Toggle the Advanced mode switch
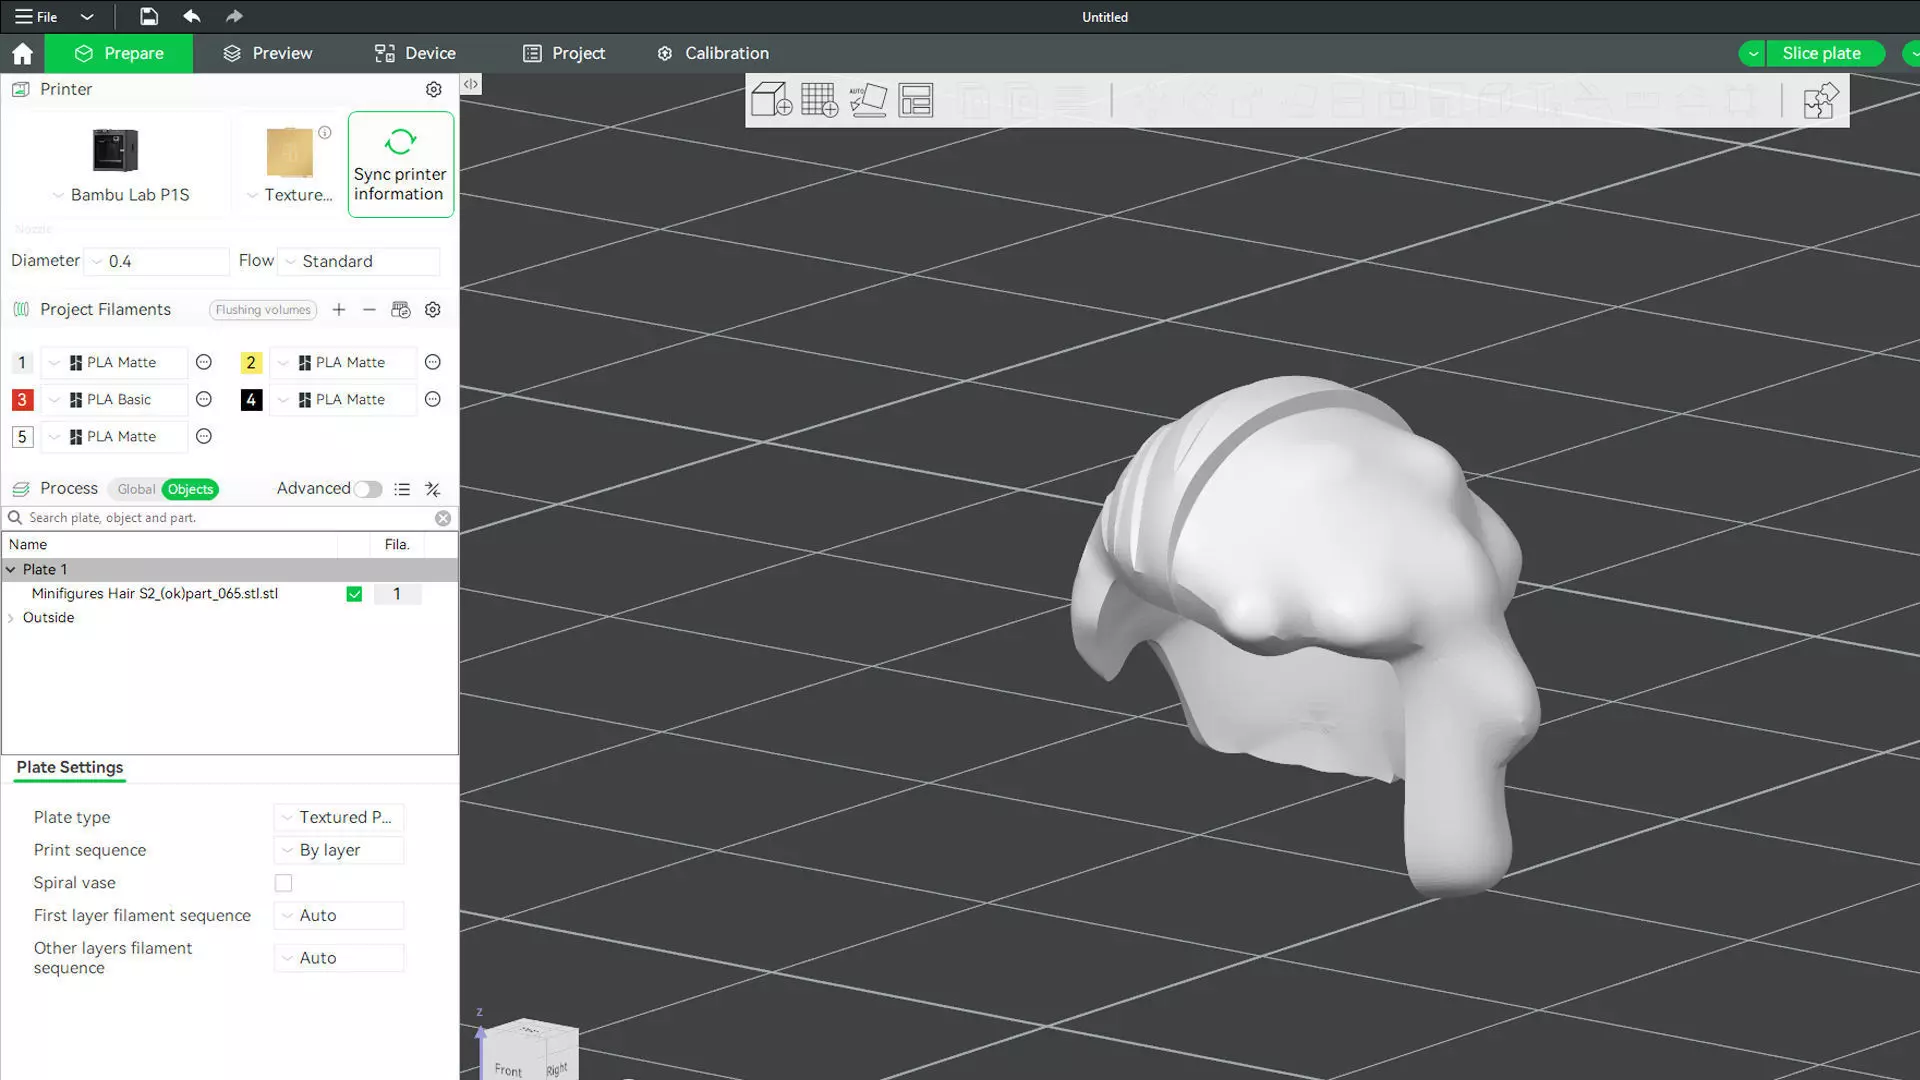Viewport: 1920px width, 1080px height. coord(367,489)
